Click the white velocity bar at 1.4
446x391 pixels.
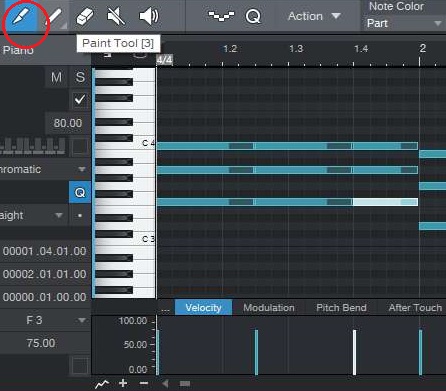point(355,352)
